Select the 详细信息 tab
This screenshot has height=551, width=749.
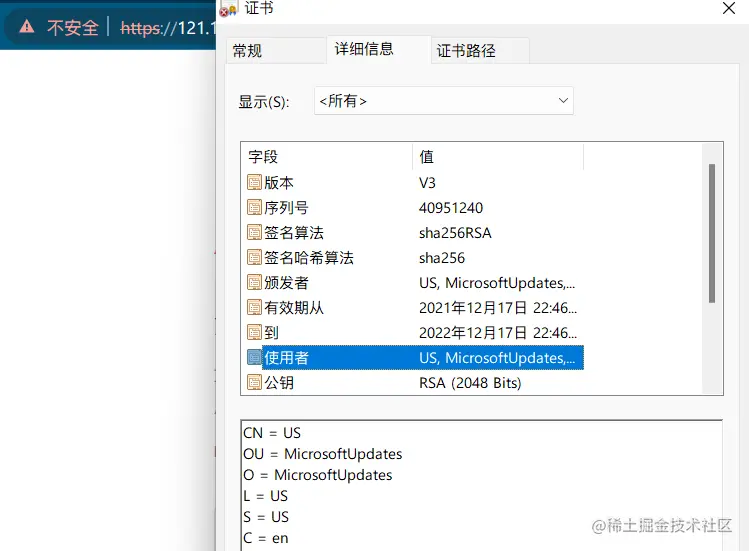pos(379,49)
